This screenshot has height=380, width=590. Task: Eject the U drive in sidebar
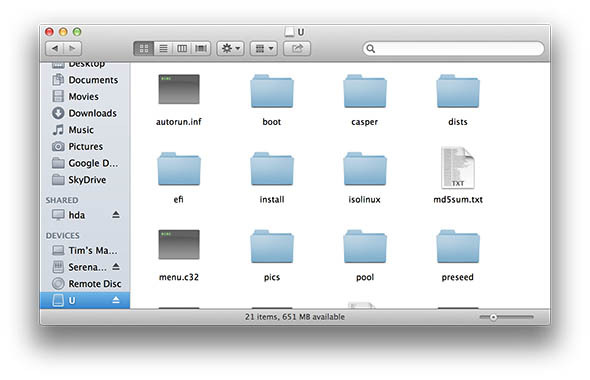pos(116,300)
